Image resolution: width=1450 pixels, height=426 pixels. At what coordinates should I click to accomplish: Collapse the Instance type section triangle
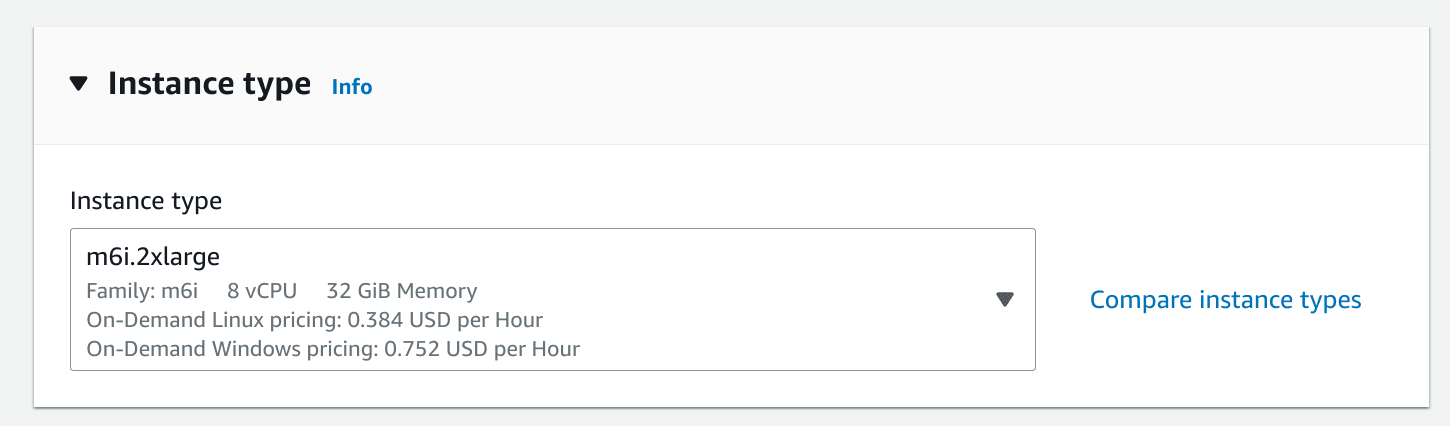[x=79, y=84]
